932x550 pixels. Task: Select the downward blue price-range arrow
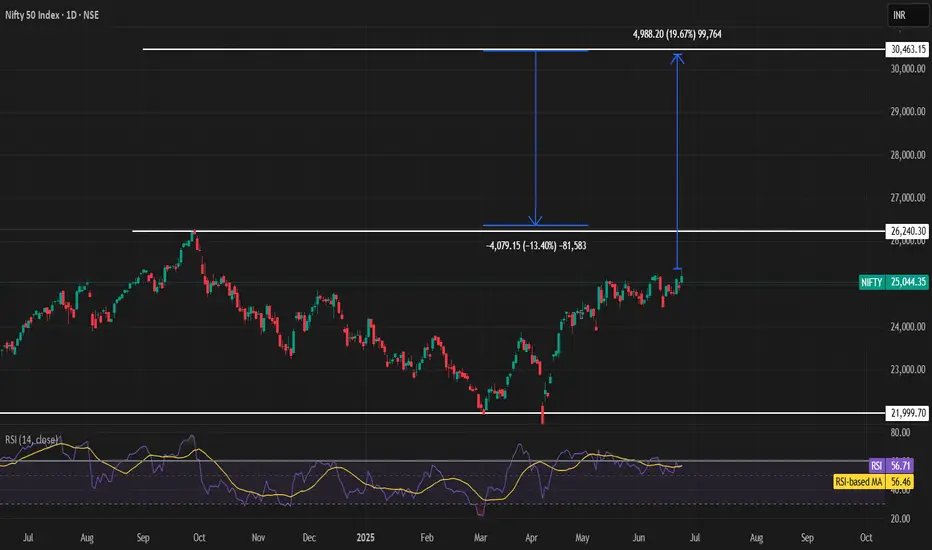[x=536, y=138]
